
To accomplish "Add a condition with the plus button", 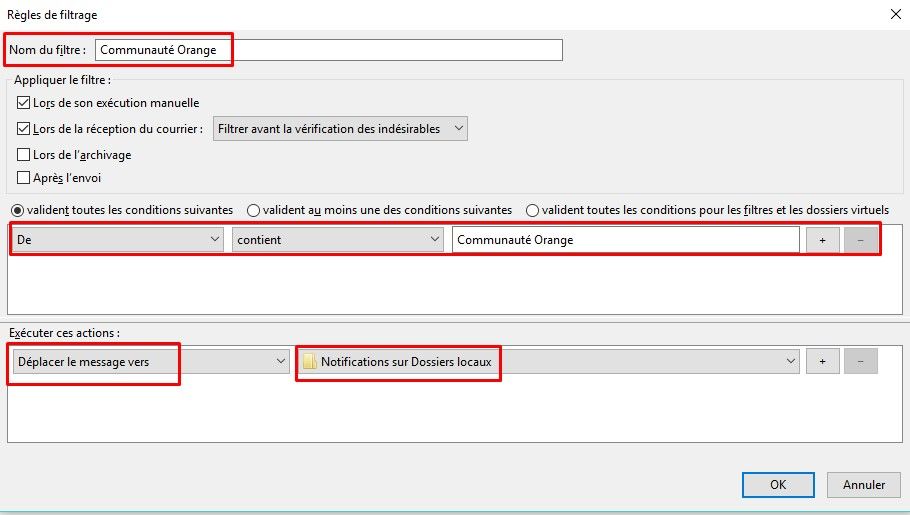I will click(822, 240).
